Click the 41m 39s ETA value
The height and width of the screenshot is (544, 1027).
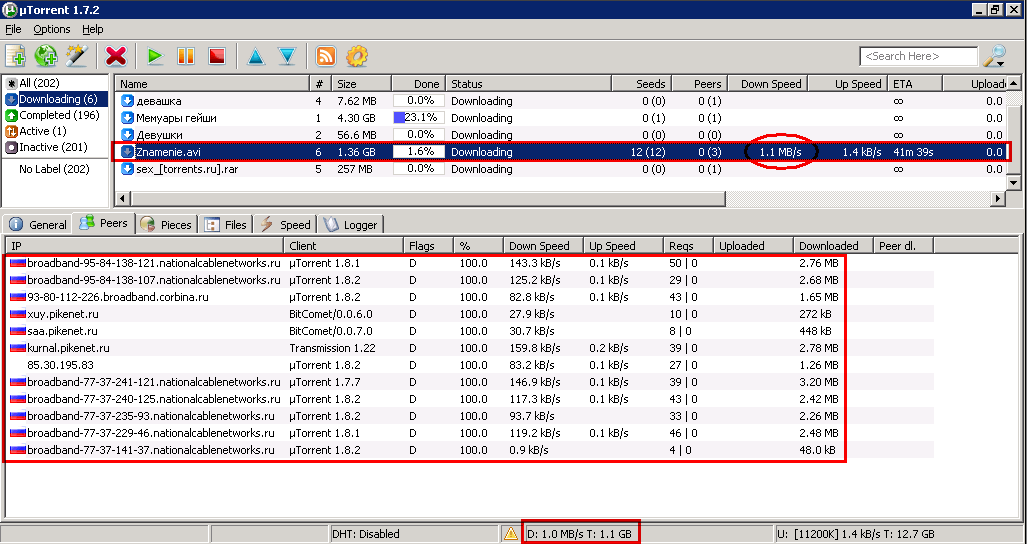point(913,152)
